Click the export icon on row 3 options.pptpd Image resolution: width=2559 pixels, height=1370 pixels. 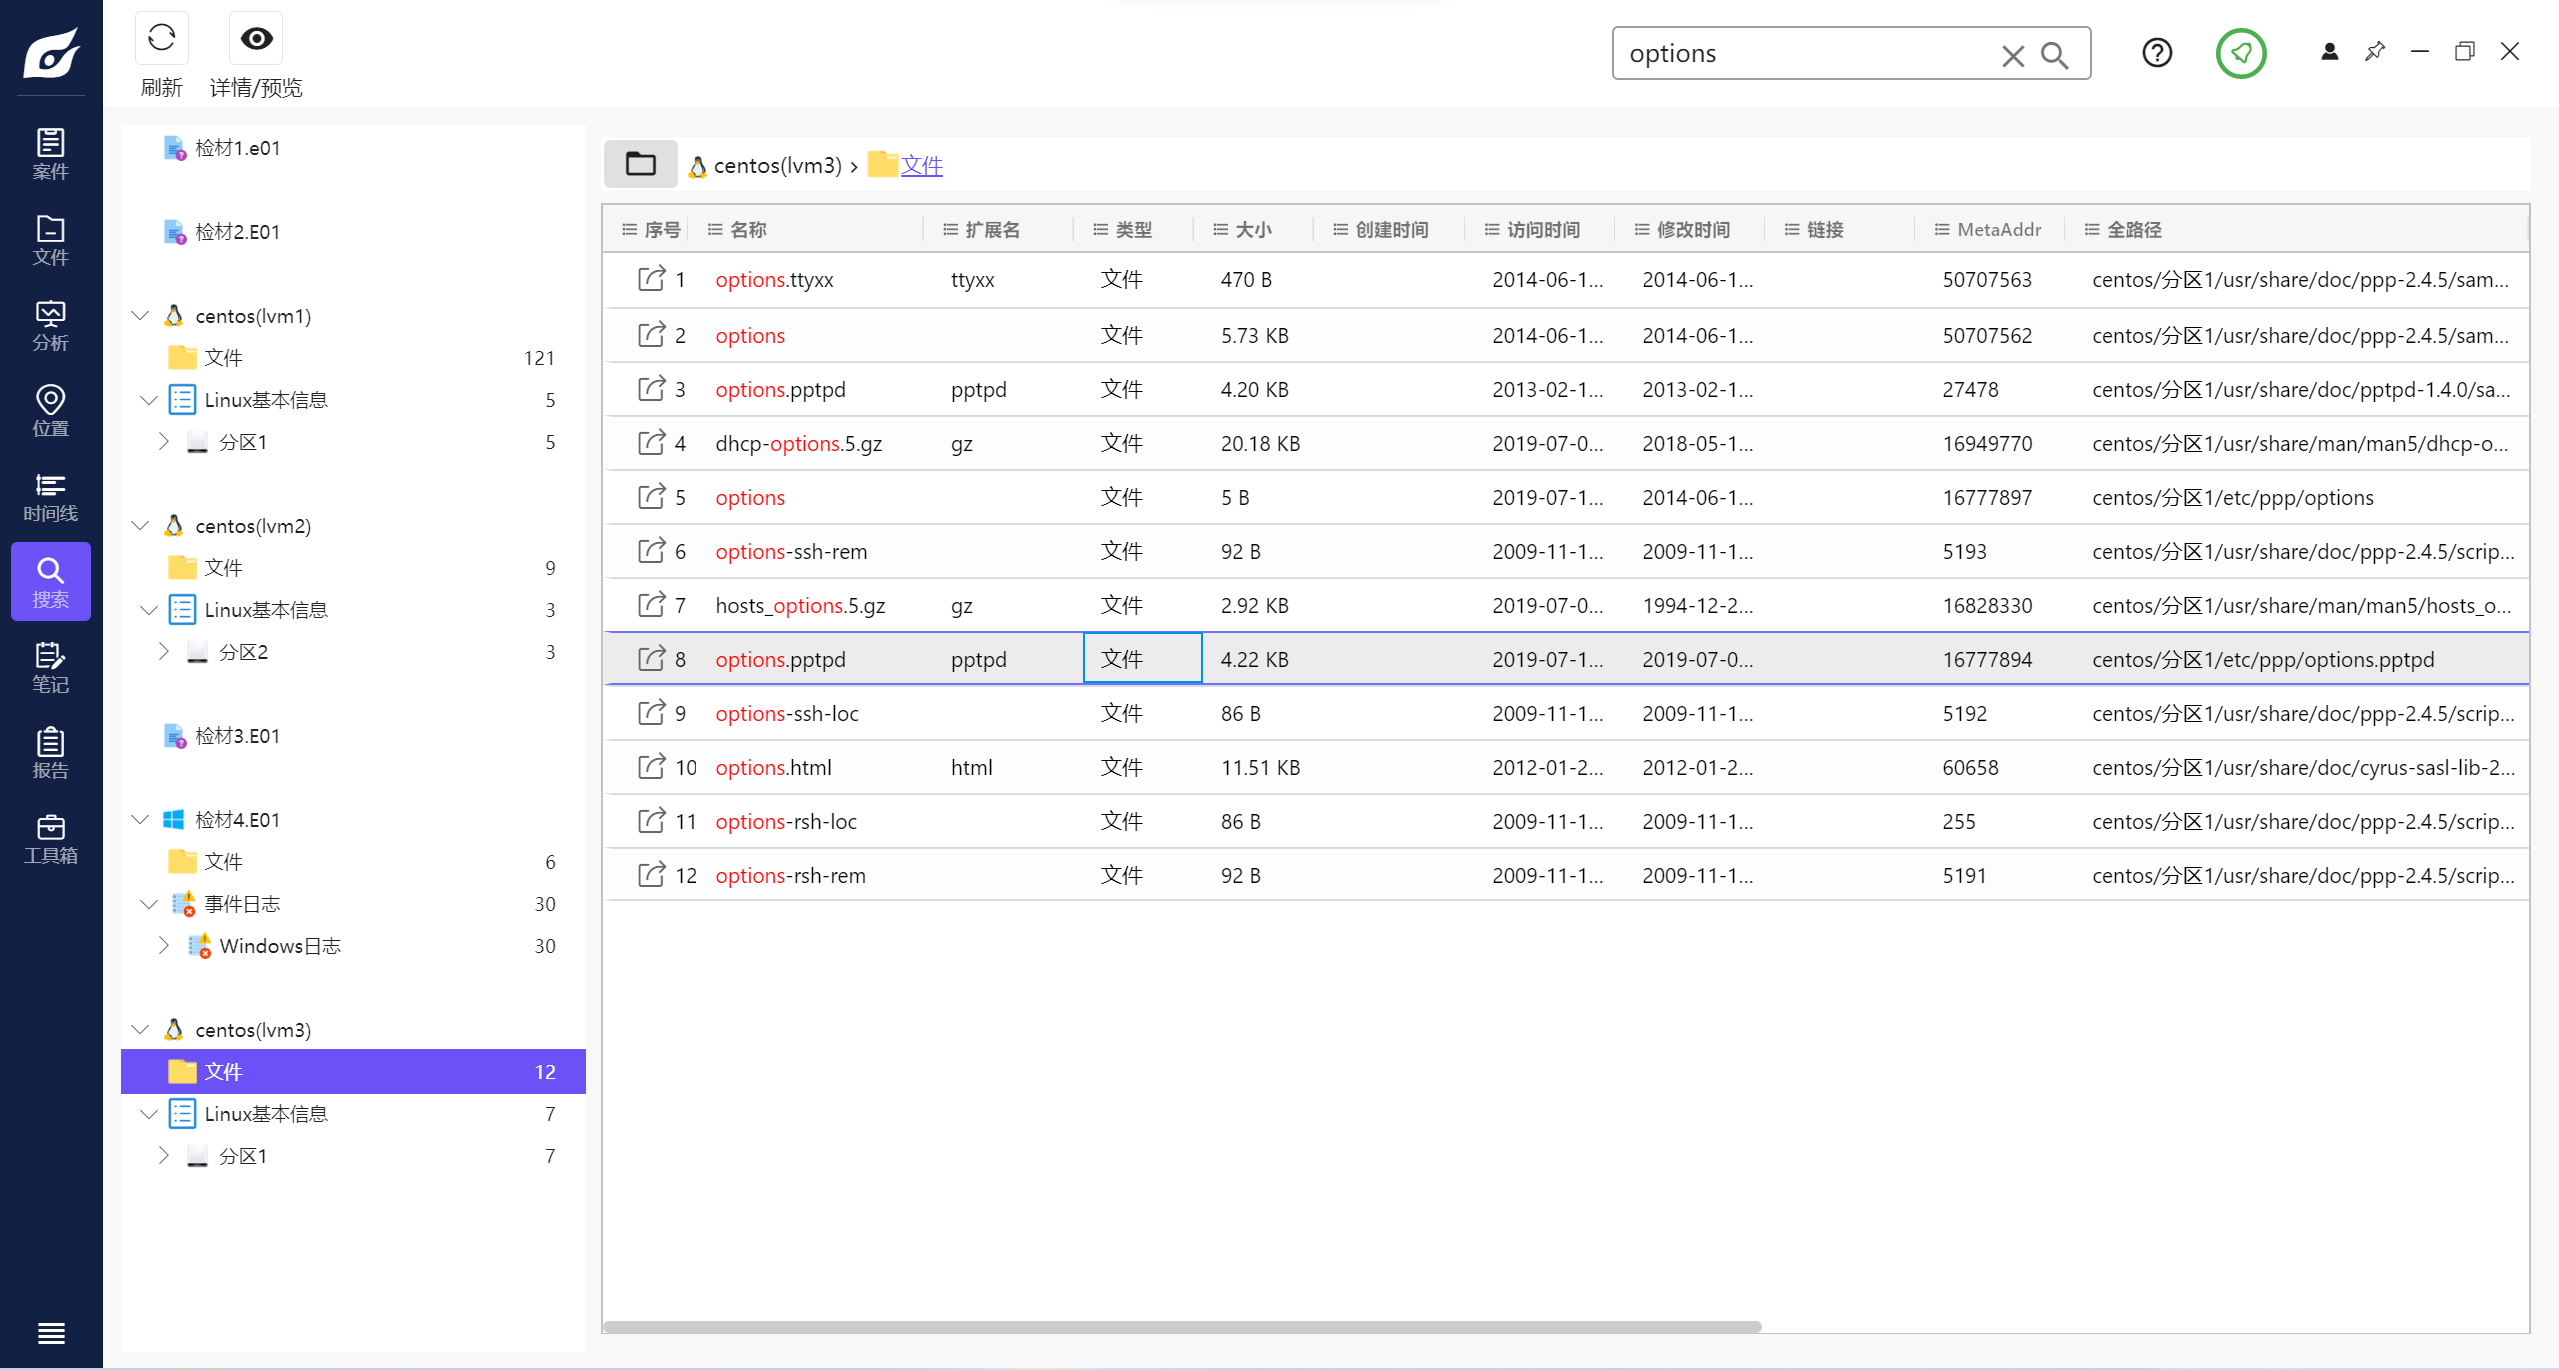pyautogui.click(x=651, y=389)
